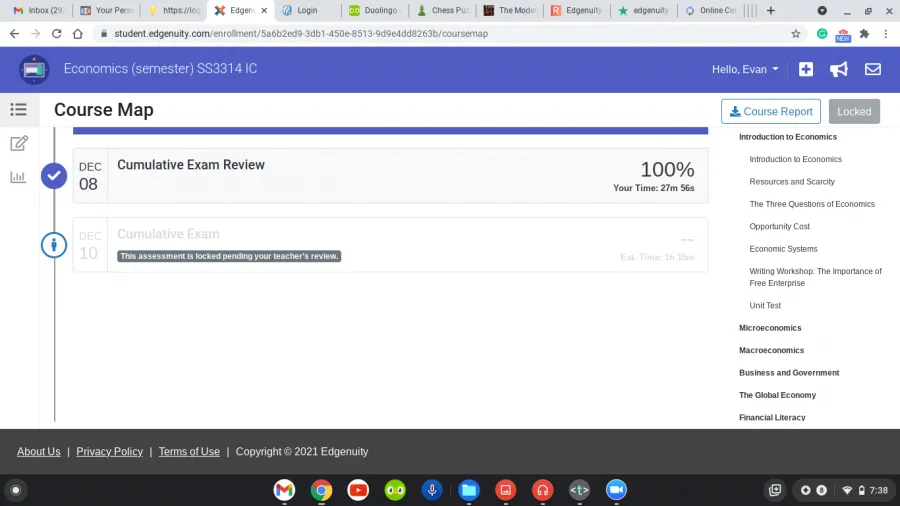
Task: Open Zoom from the taskbar shelf
Action: (x=616, y=490)
